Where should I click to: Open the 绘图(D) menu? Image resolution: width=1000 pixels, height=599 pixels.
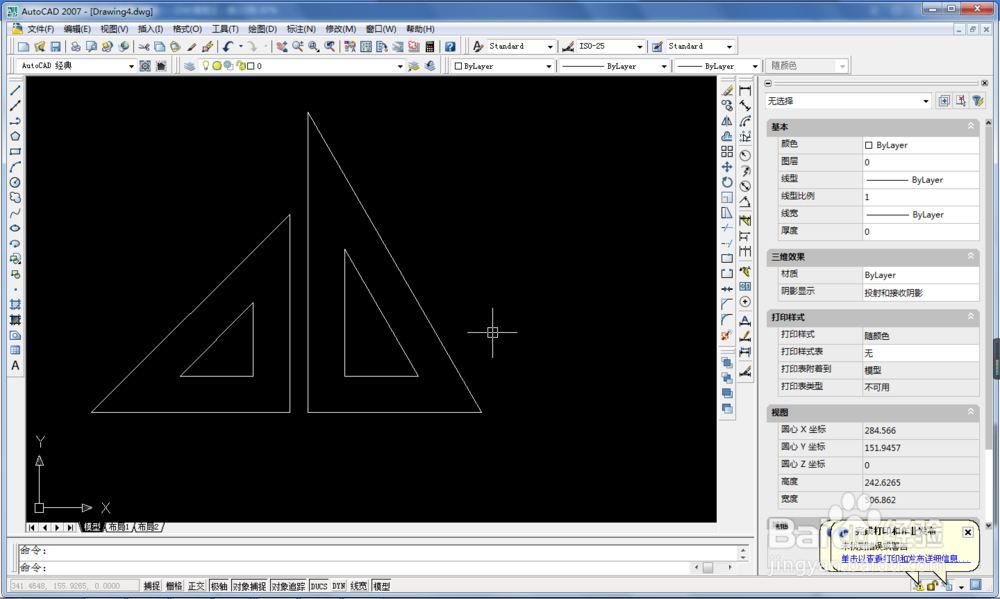(263, 29)
